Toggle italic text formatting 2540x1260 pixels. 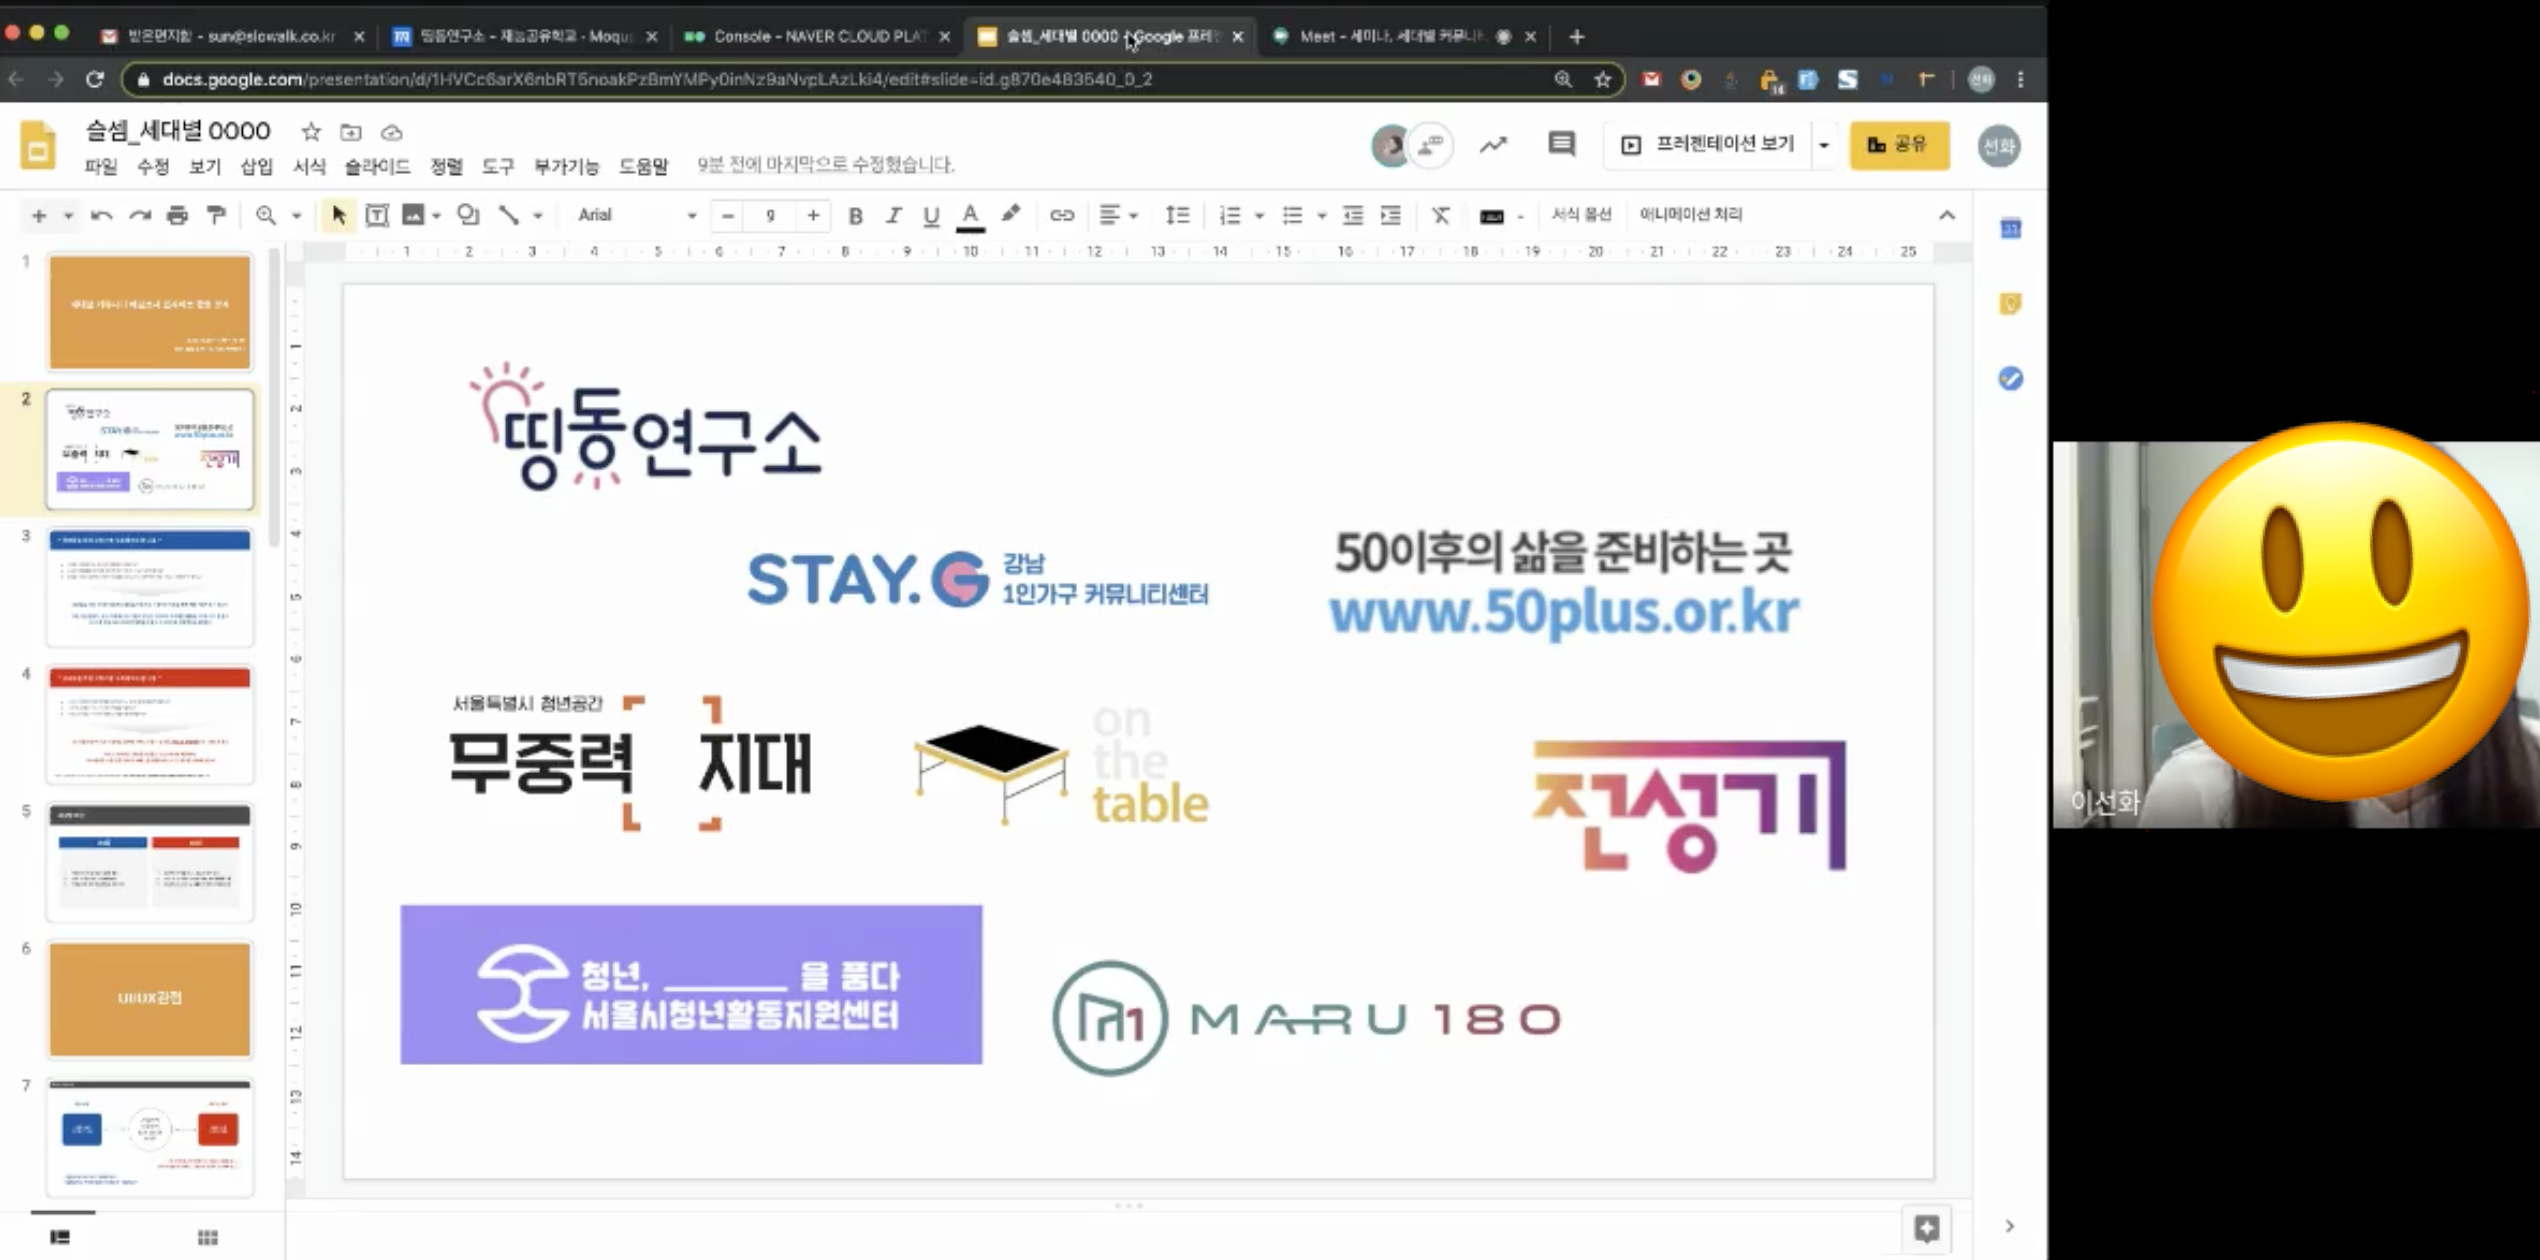click(893, 215)
